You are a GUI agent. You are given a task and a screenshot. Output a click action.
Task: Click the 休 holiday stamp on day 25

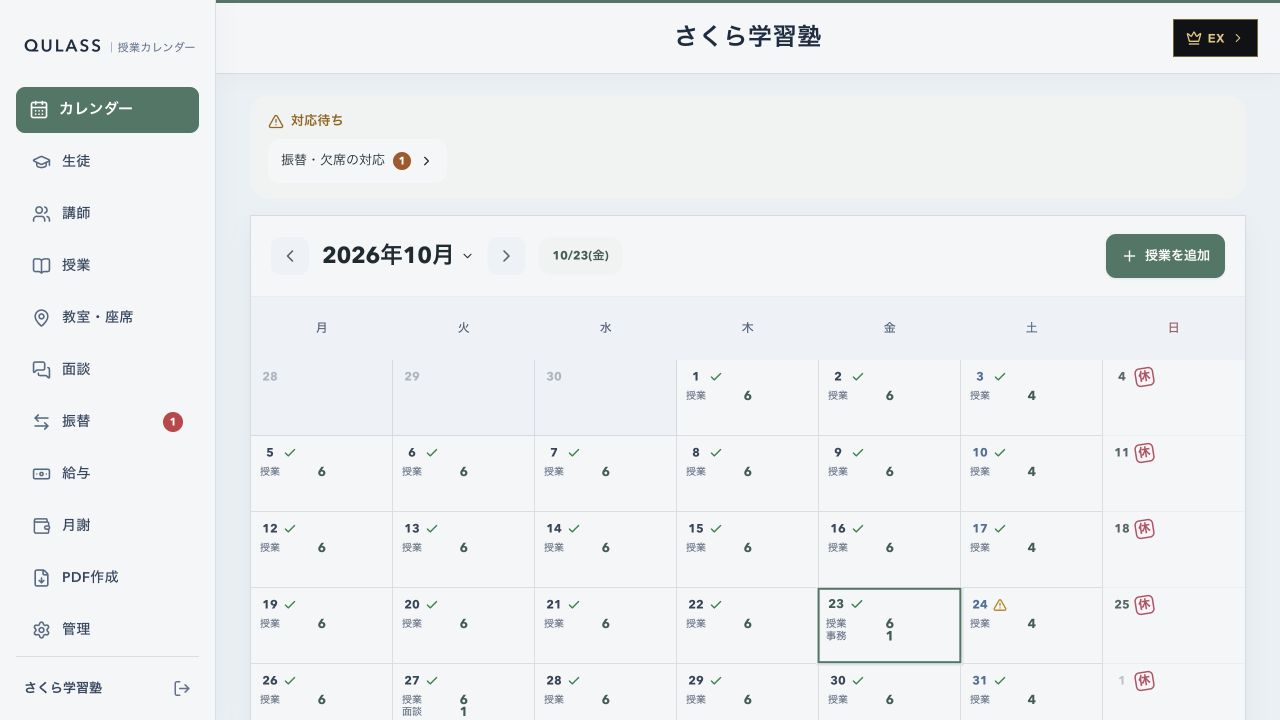(x=1144, y=604)
